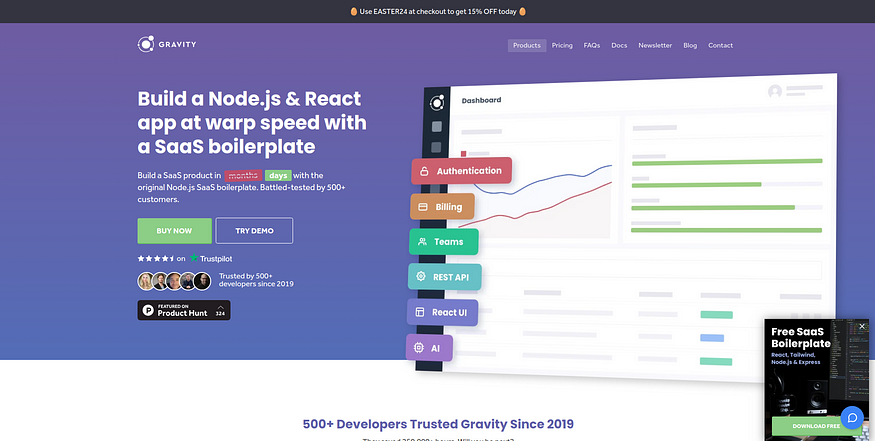Image resolution: width=875 pixels, height=441 pixels.
Task: Click the user avatar in dashboard mockup
Action: (x=775, y=92)
